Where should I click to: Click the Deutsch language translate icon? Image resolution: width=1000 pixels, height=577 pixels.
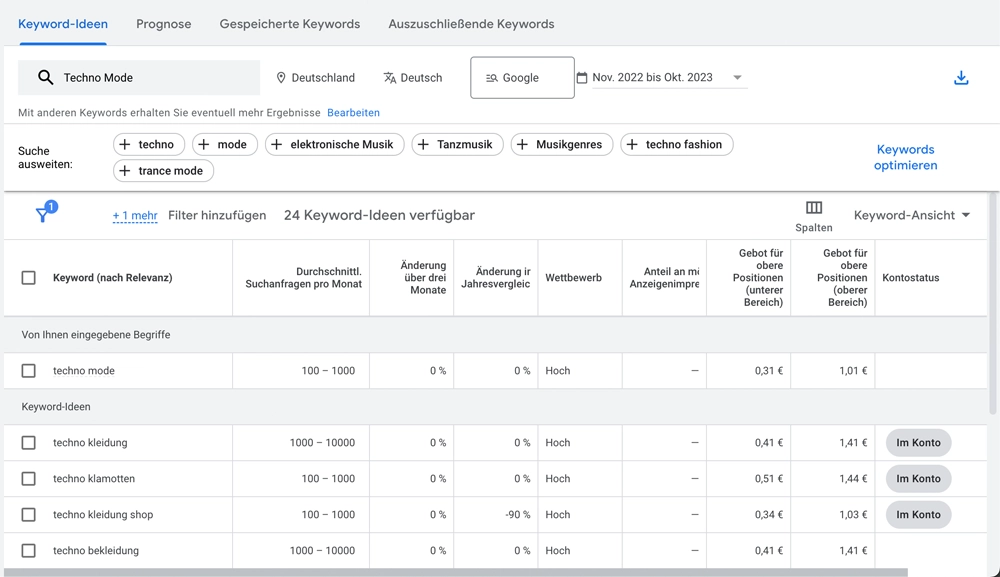pyautogui.click(x=390, y=78)
